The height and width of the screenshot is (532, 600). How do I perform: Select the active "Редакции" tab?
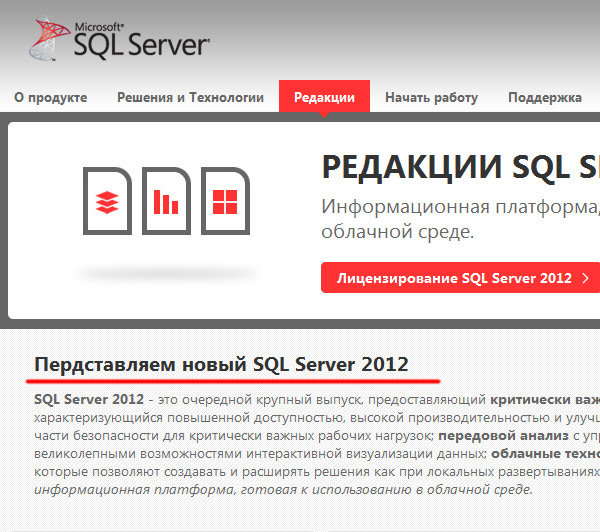tap(324, 97)
